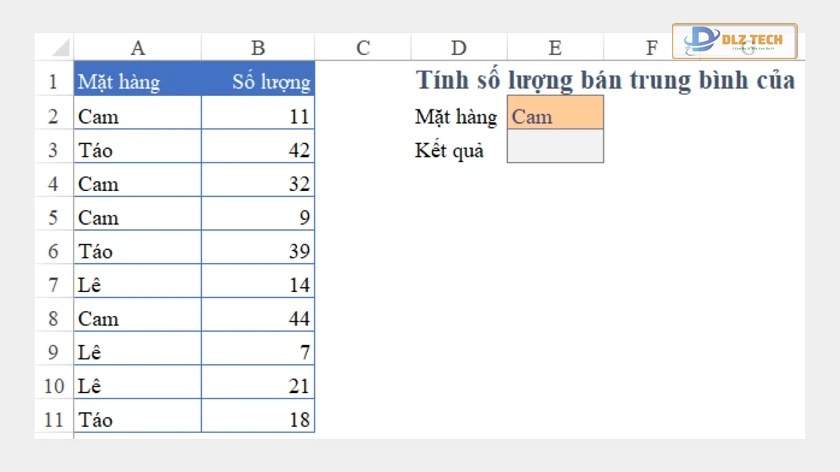Select column A header
Image resolution: width=840 pixels, height=472 pixels.
point(137,47)
